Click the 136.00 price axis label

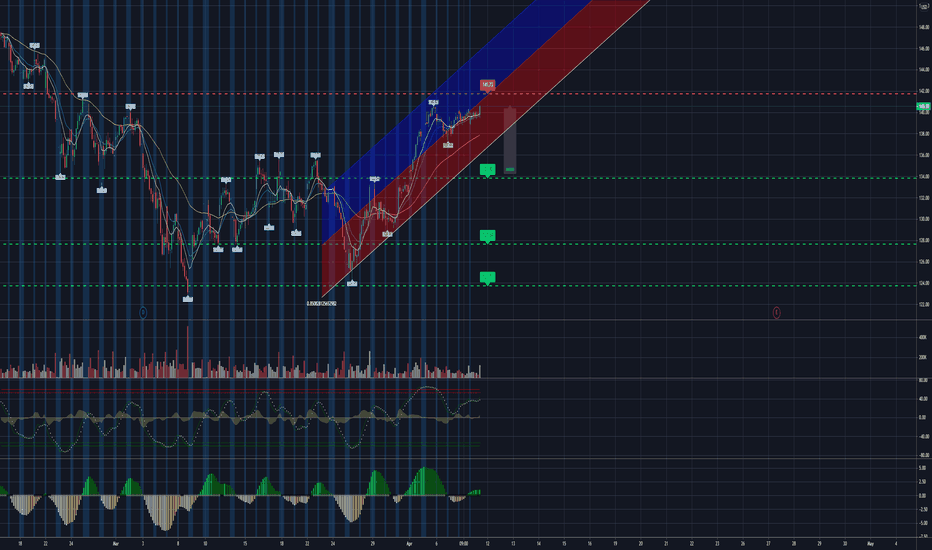[x=924, y=155]
